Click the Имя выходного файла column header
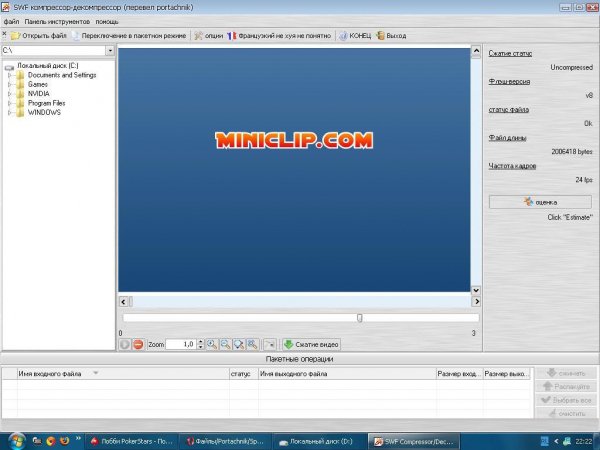 click(x=347, y=374)
